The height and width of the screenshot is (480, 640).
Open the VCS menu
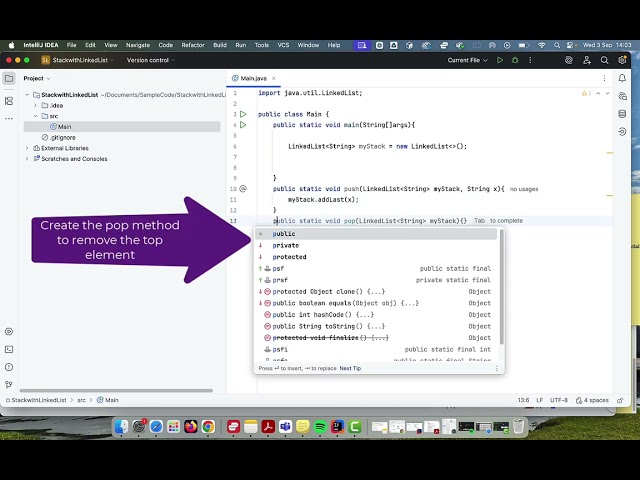point(283,45)
